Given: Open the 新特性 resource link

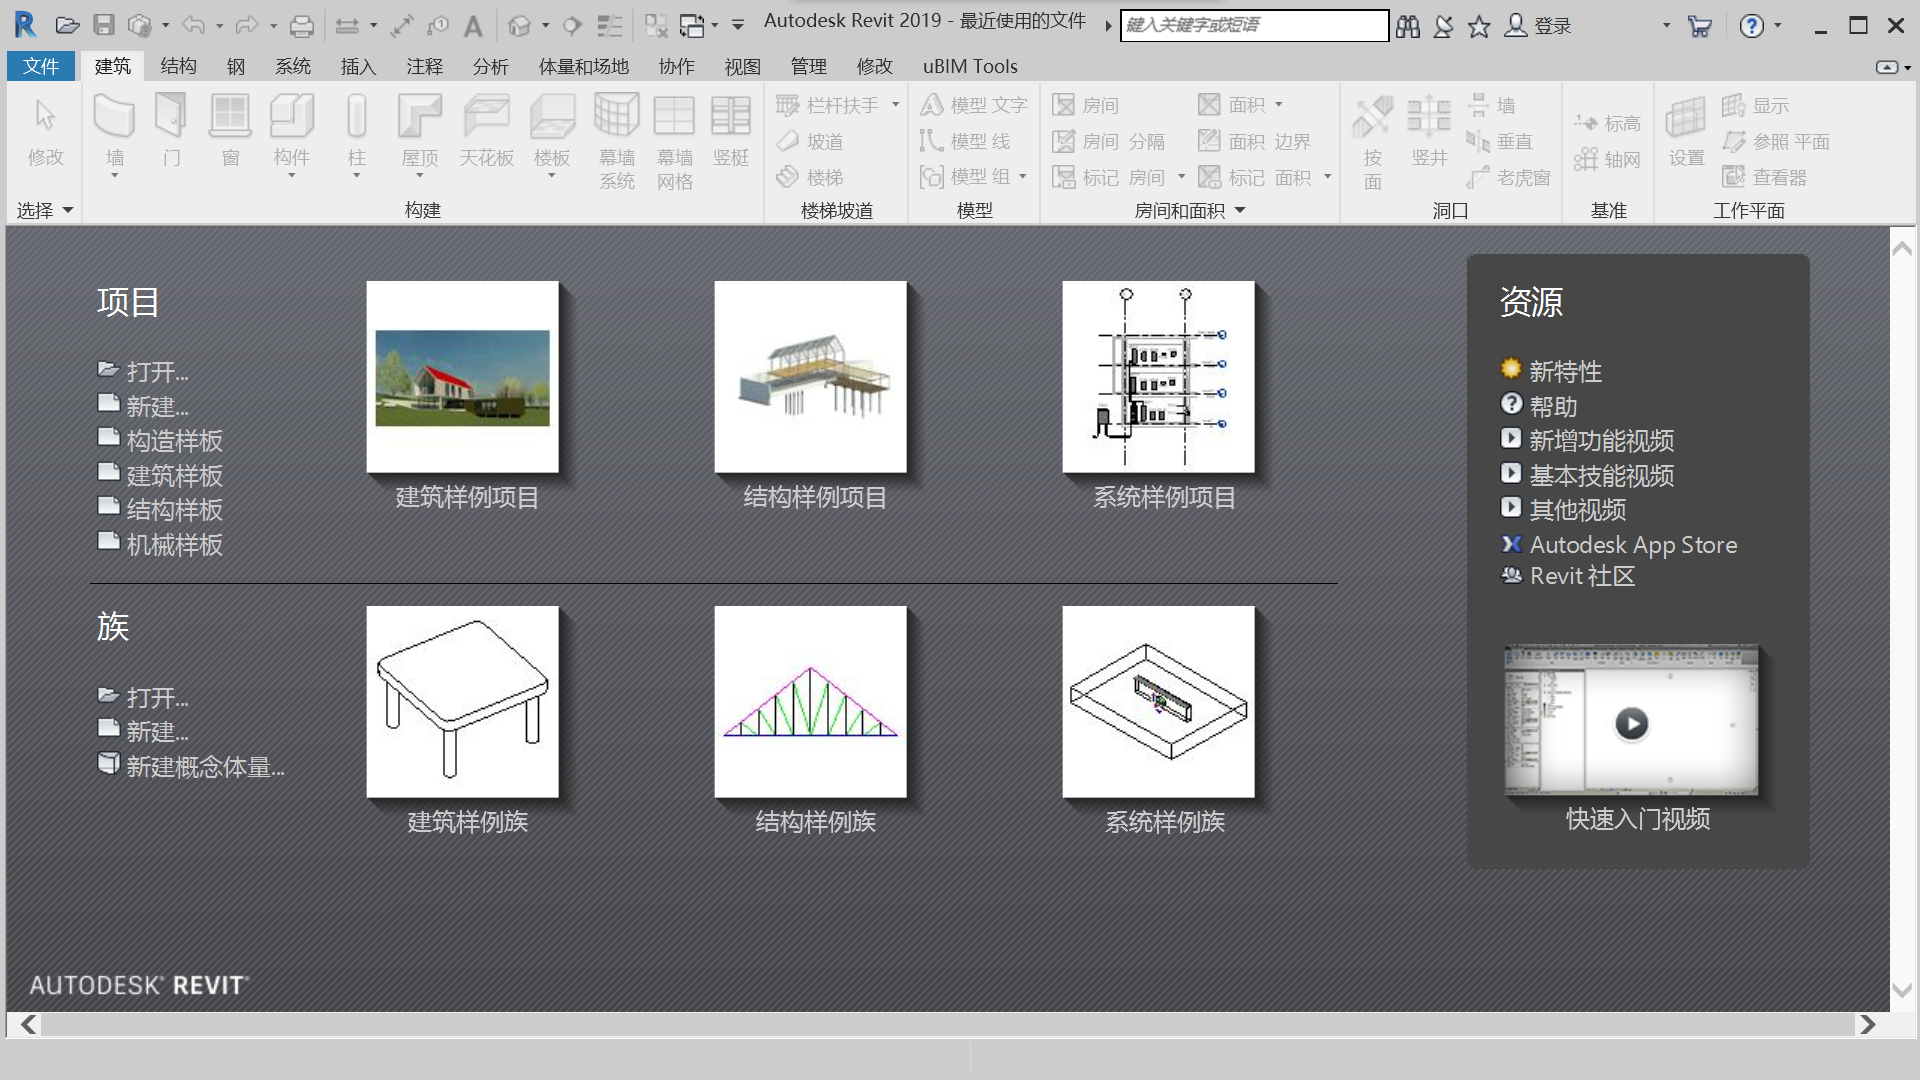Looking at the screenshot, I should [x=1565, y=371].
